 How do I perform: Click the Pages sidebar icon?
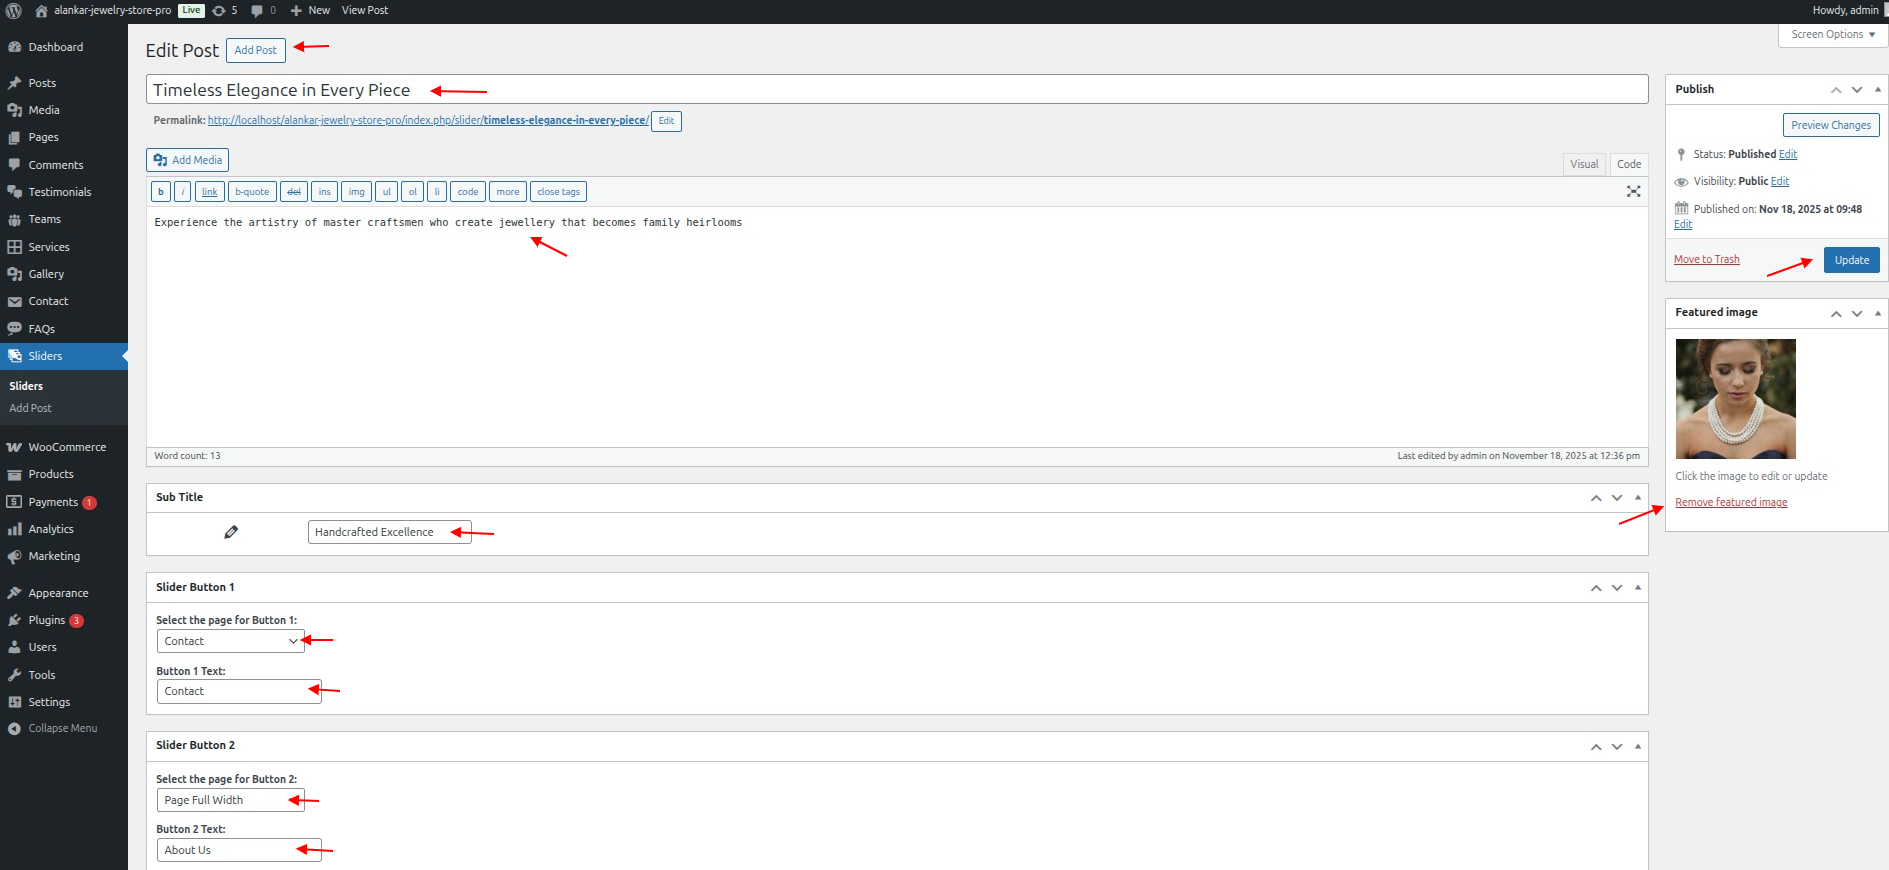click(14, 137)
